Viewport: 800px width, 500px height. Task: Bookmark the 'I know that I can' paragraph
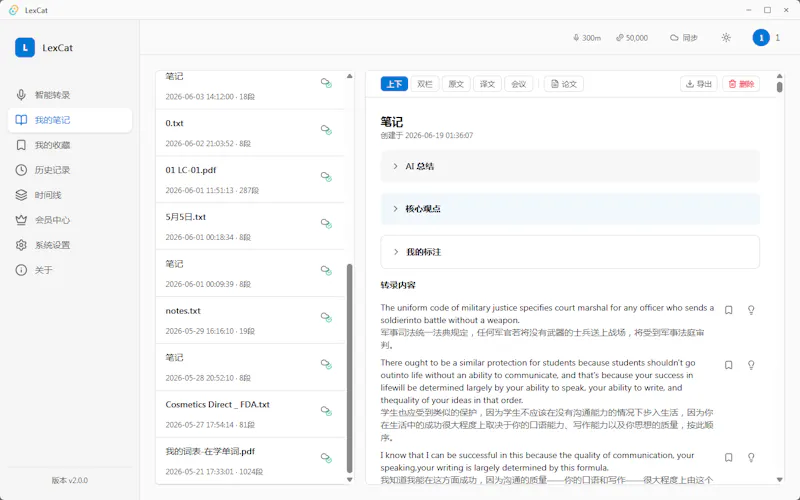[729, 457]
